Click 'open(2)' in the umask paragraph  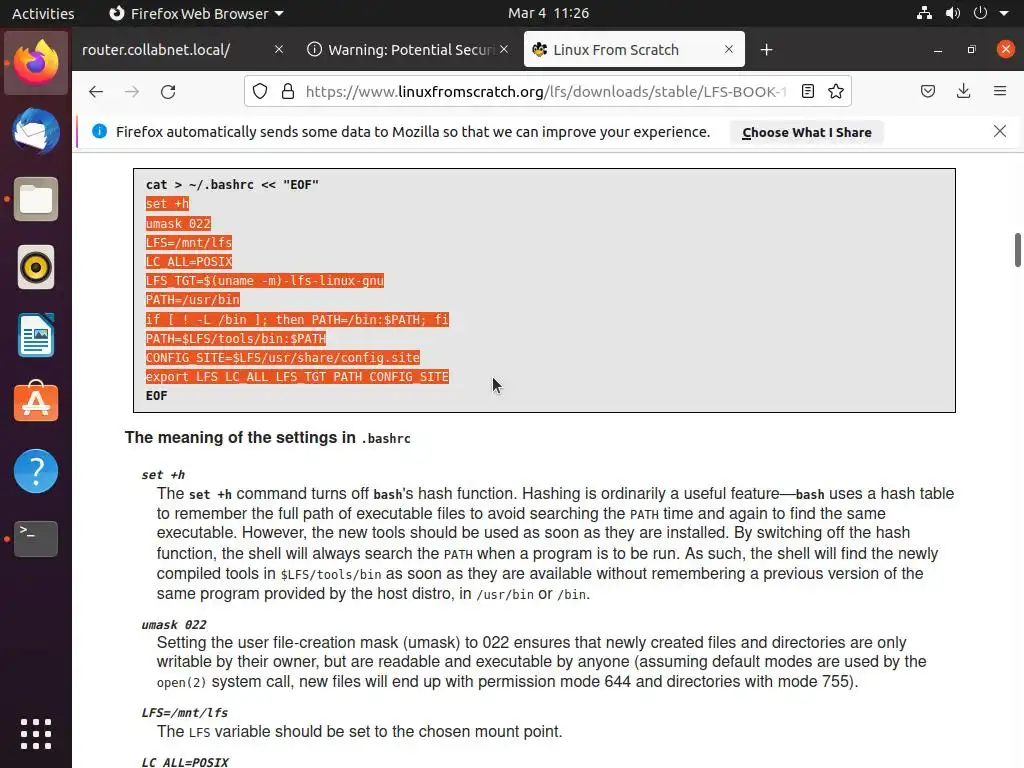point(181,682)
